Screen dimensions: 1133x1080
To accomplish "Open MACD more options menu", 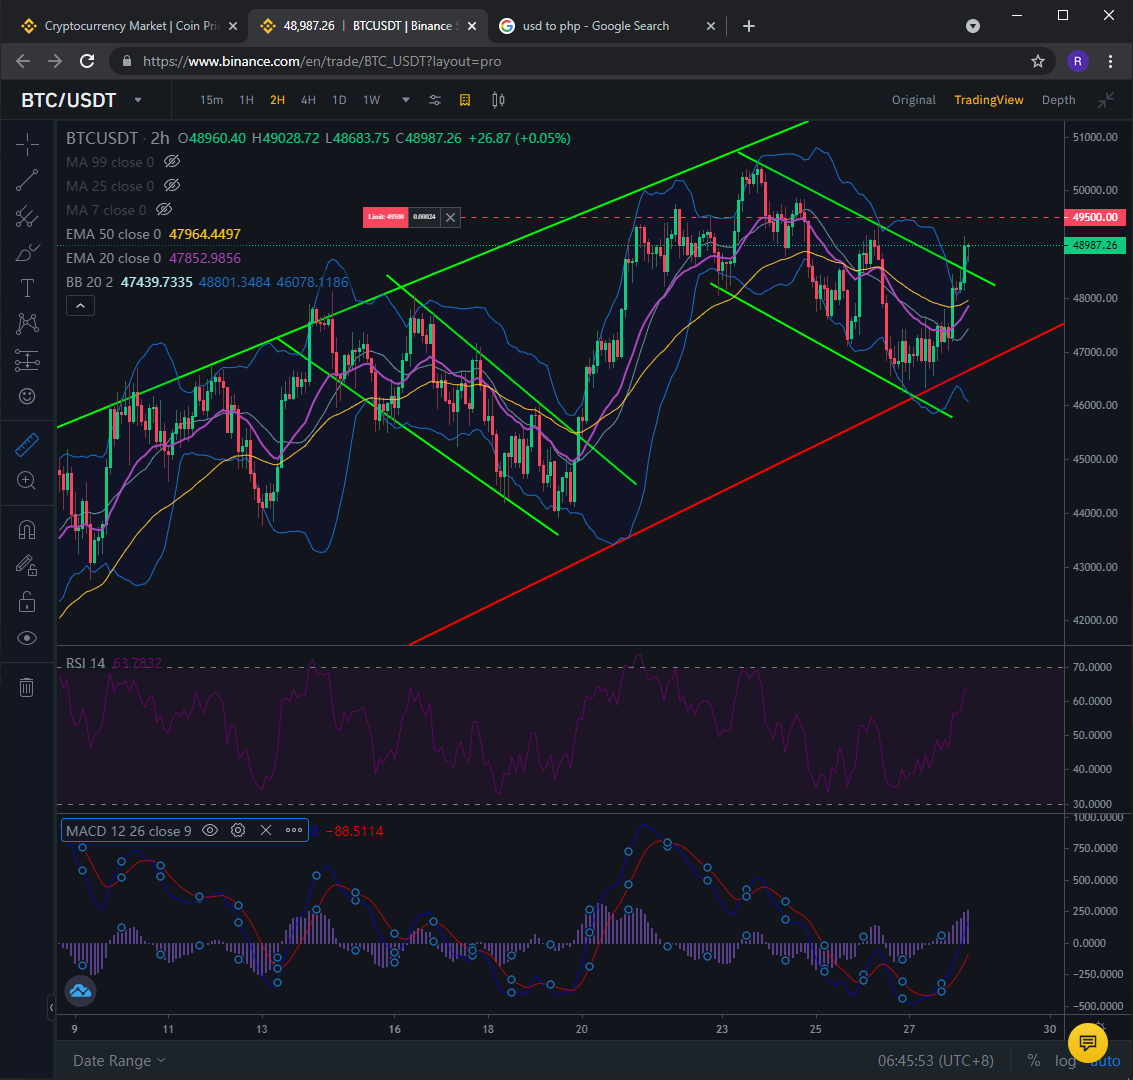I will pyautogui.click(x=294, y=830).
